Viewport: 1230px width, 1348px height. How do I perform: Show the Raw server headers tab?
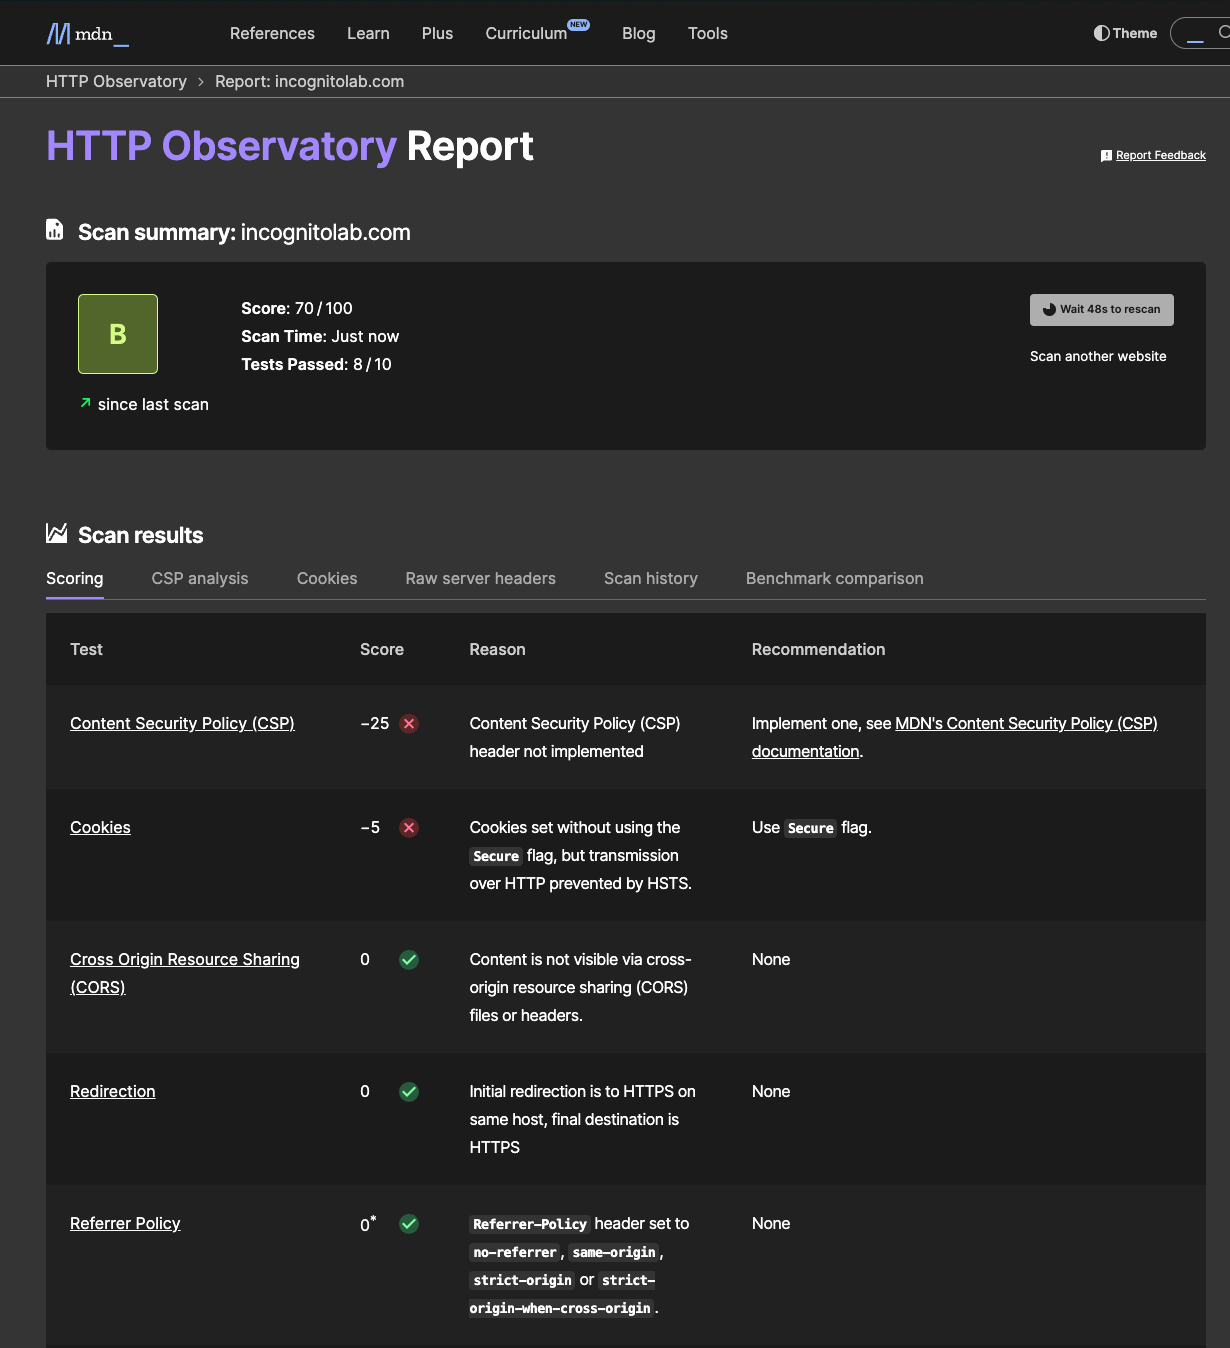[481, 578]
